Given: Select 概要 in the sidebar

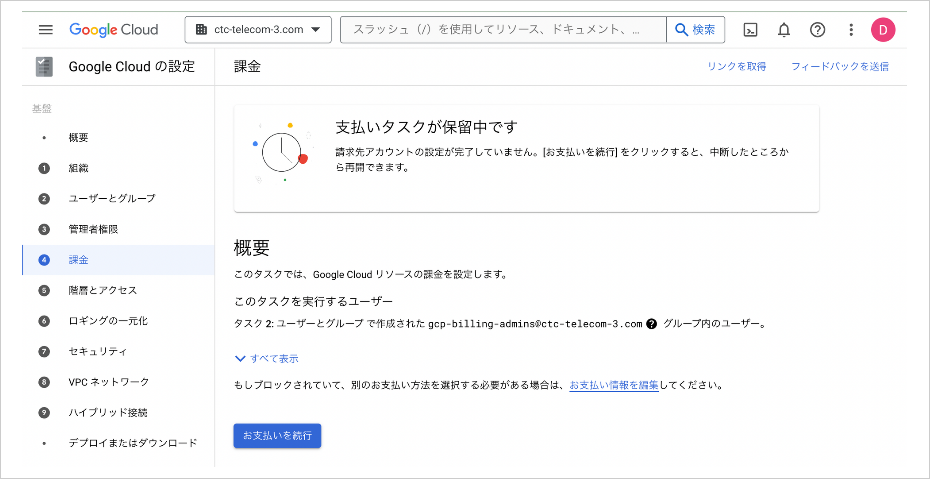Looking at the screenshot, I should coord(119,138).
